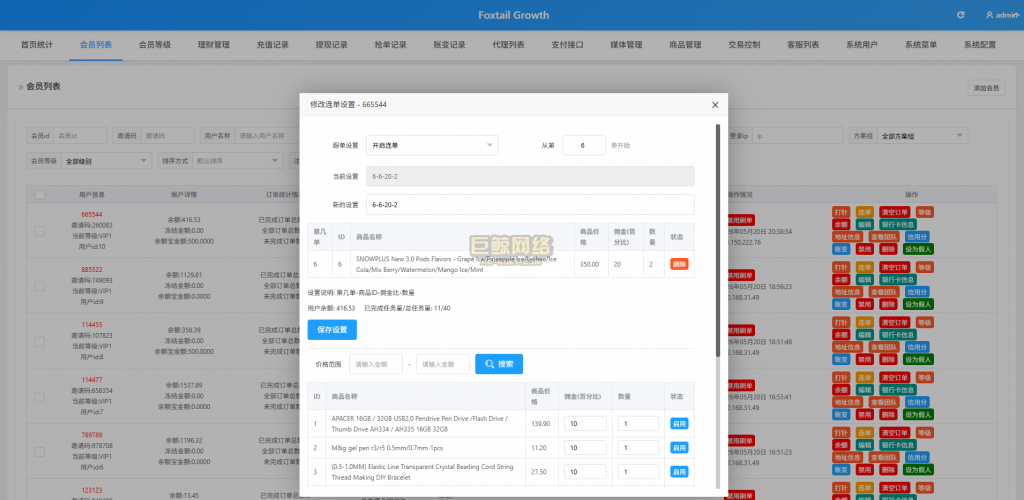Go to the 支付接口 tab
Viewport: 1024px width, 500px height.
pyautogui.click(x=567, y=45)
